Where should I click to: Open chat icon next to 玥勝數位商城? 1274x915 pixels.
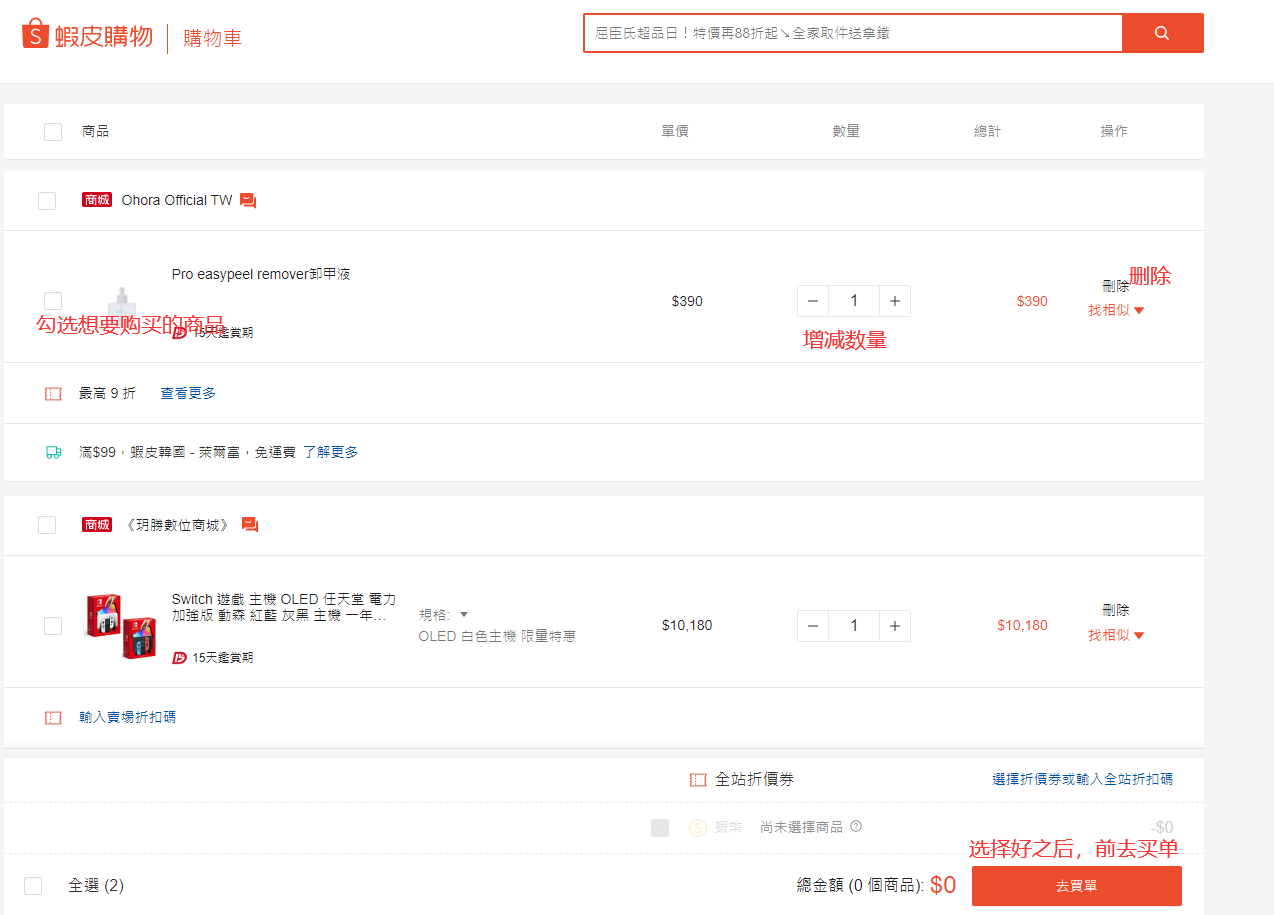click(x=250, y=525)
